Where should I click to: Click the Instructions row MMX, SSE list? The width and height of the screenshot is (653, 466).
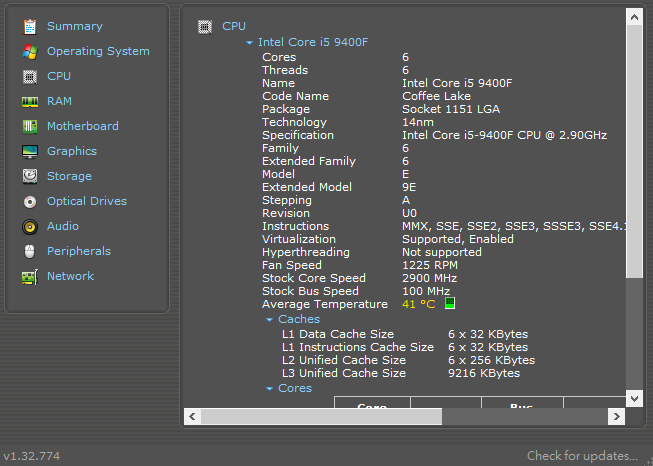[514, 226]
